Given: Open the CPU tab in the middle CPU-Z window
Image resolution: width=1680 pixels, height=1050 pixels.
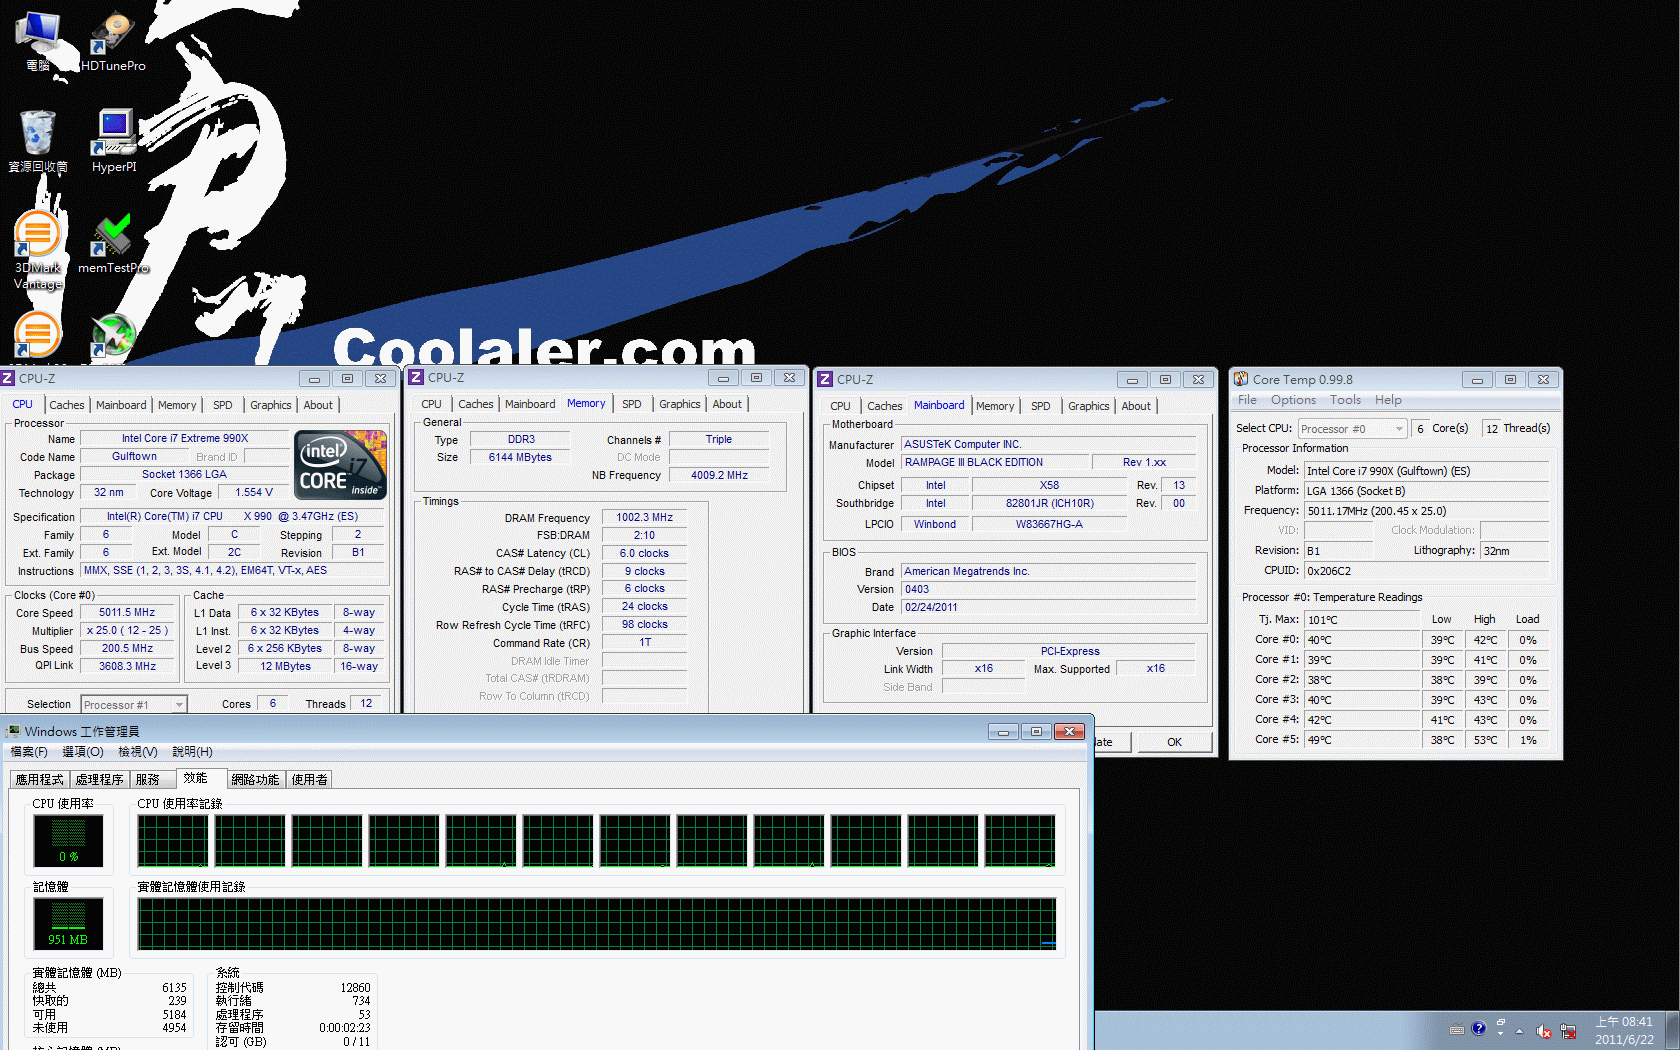Looking at the screenshot, I should (431, 404).
